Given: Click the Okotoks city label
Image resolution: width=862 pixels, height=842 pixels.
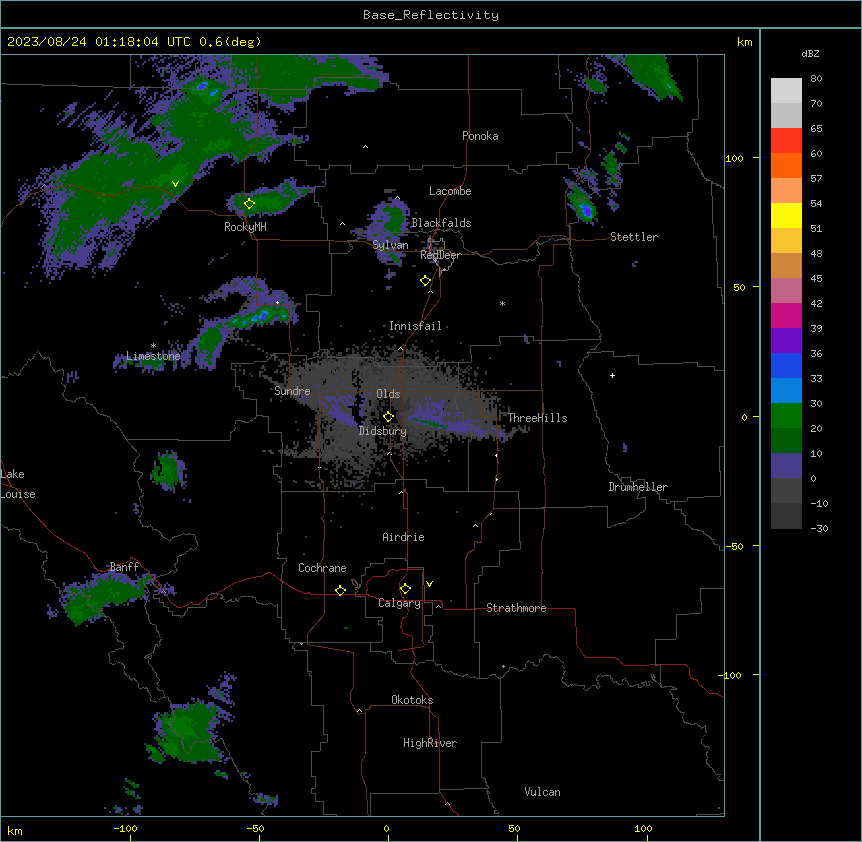Looking at the screenshot, I should (412, 700).
